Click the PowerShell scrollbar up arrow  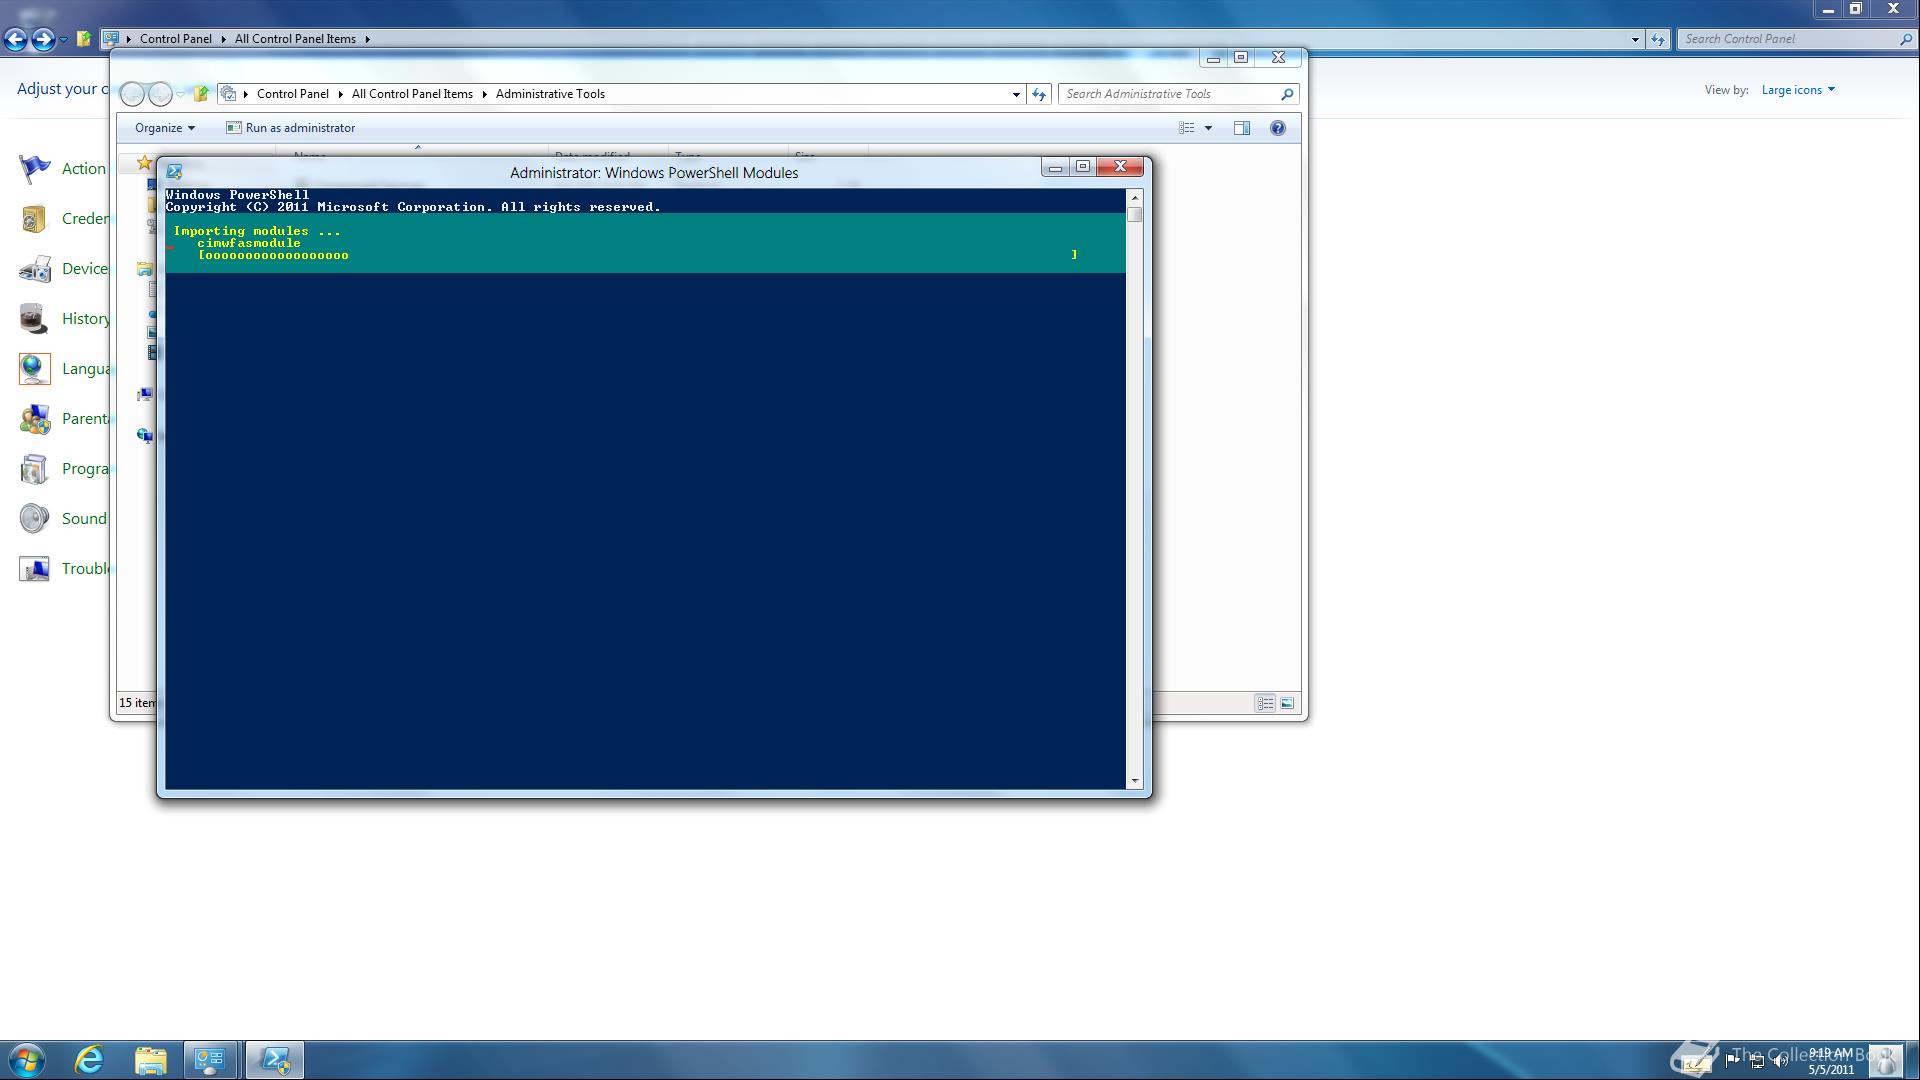coord(1134,198)
